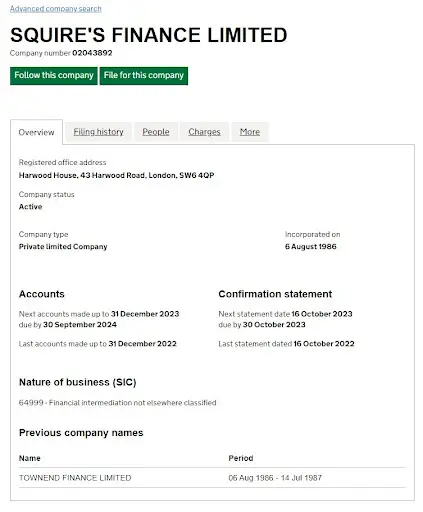Click the 6 August 1986 incorporation date
This screenshot has height=512, width=423.
click(311, 247)
